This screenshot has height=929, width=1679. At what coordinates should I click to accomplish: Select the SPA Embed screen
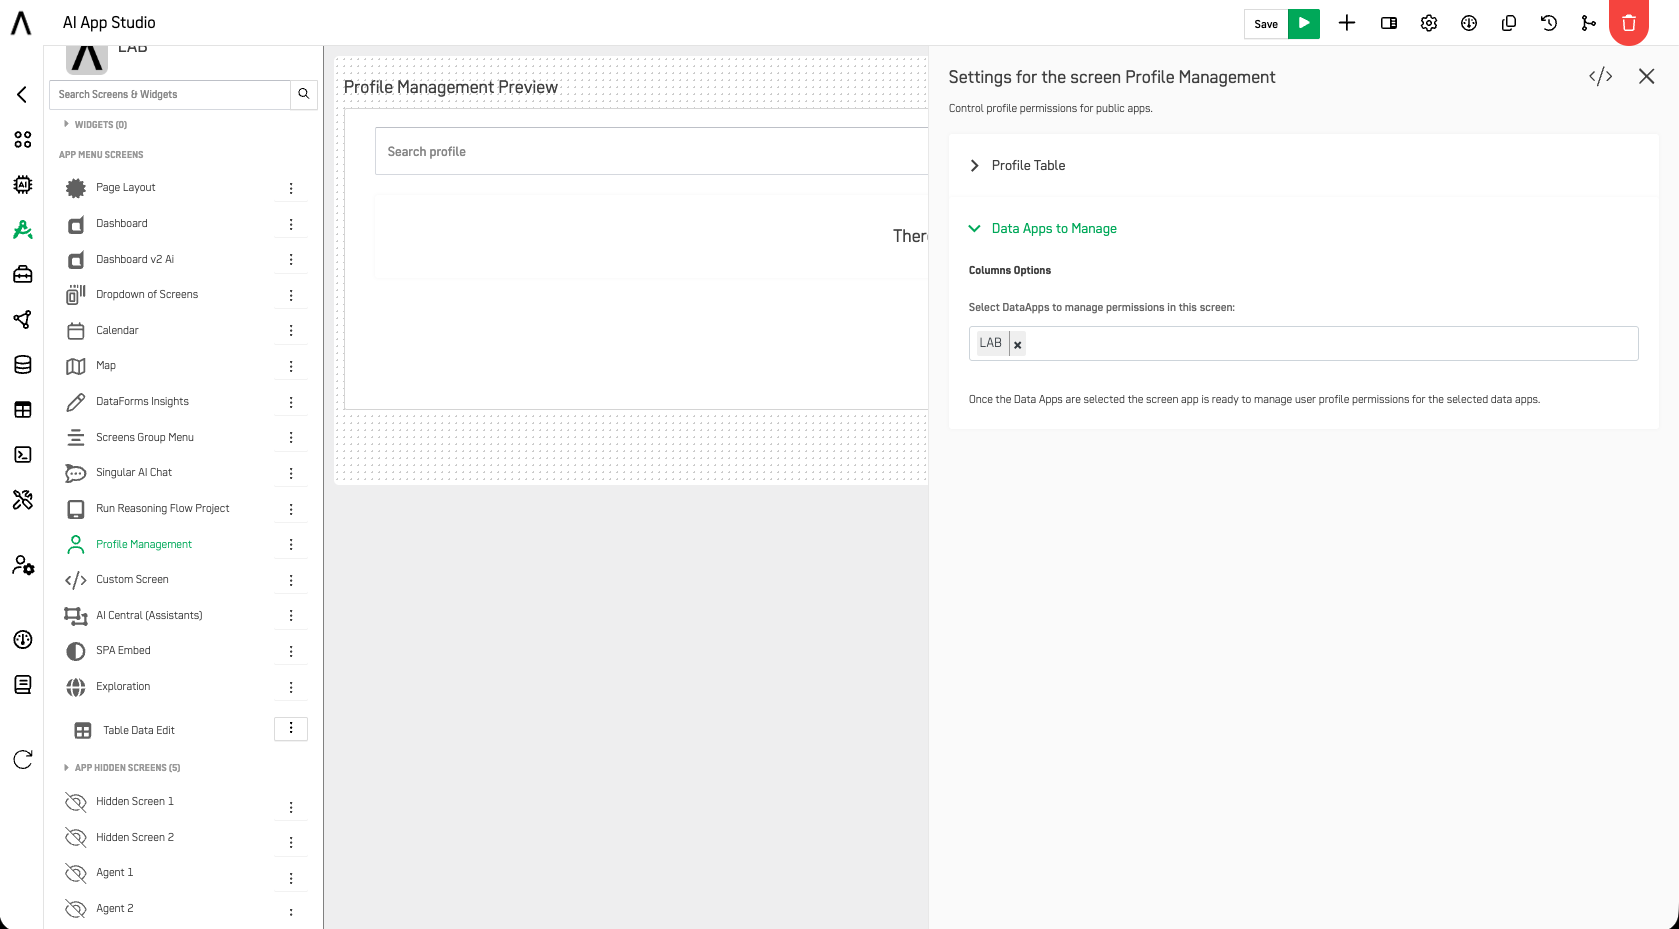click(123, 650)
